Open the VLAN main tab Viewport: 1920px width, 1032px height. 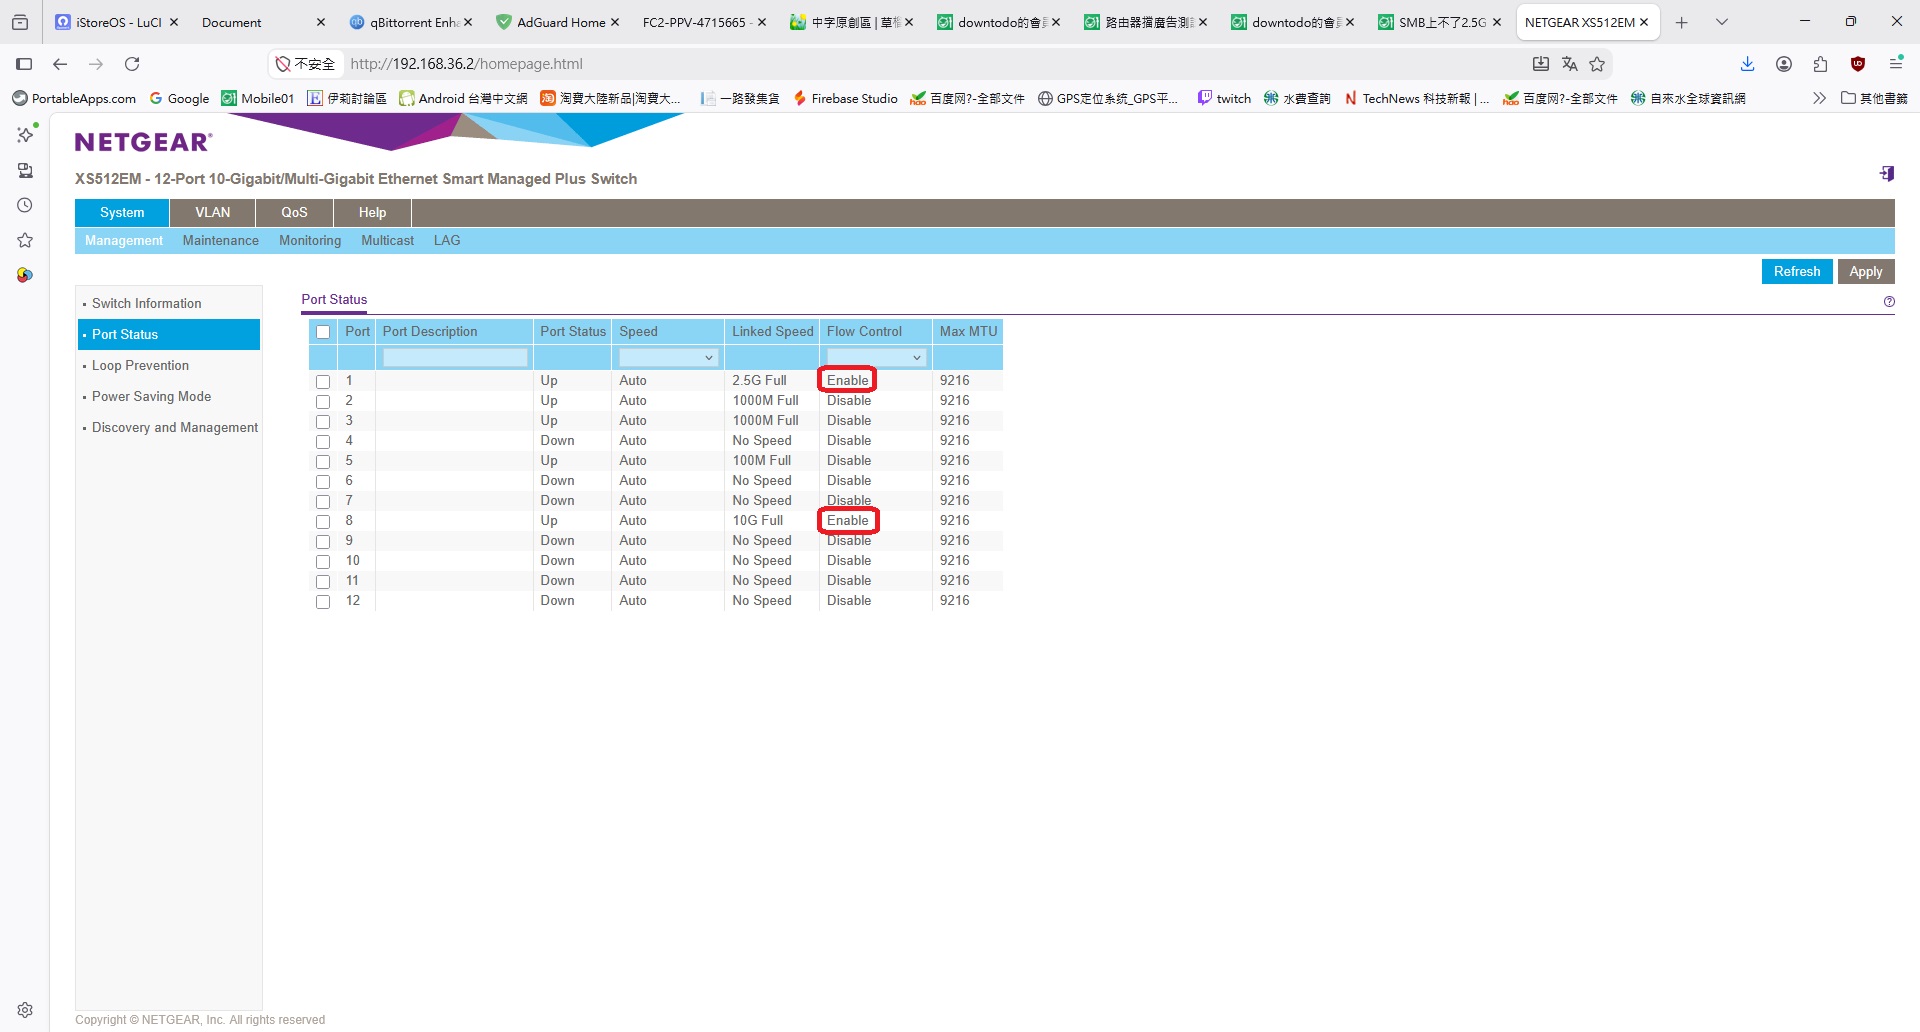213,213
